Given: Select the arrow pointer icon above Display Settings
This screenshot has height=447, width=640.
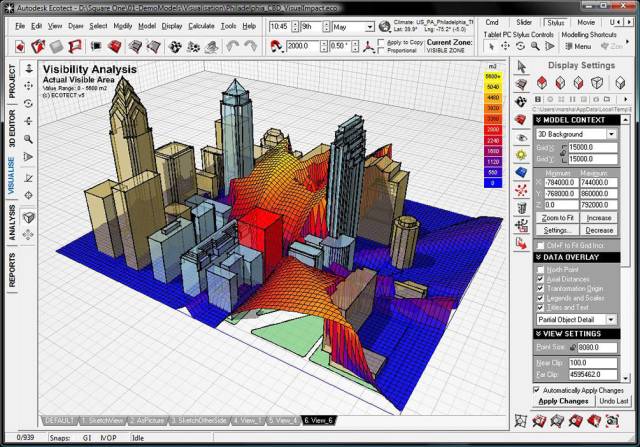Looking at the screenshot, I should click(x=521, y=67).
